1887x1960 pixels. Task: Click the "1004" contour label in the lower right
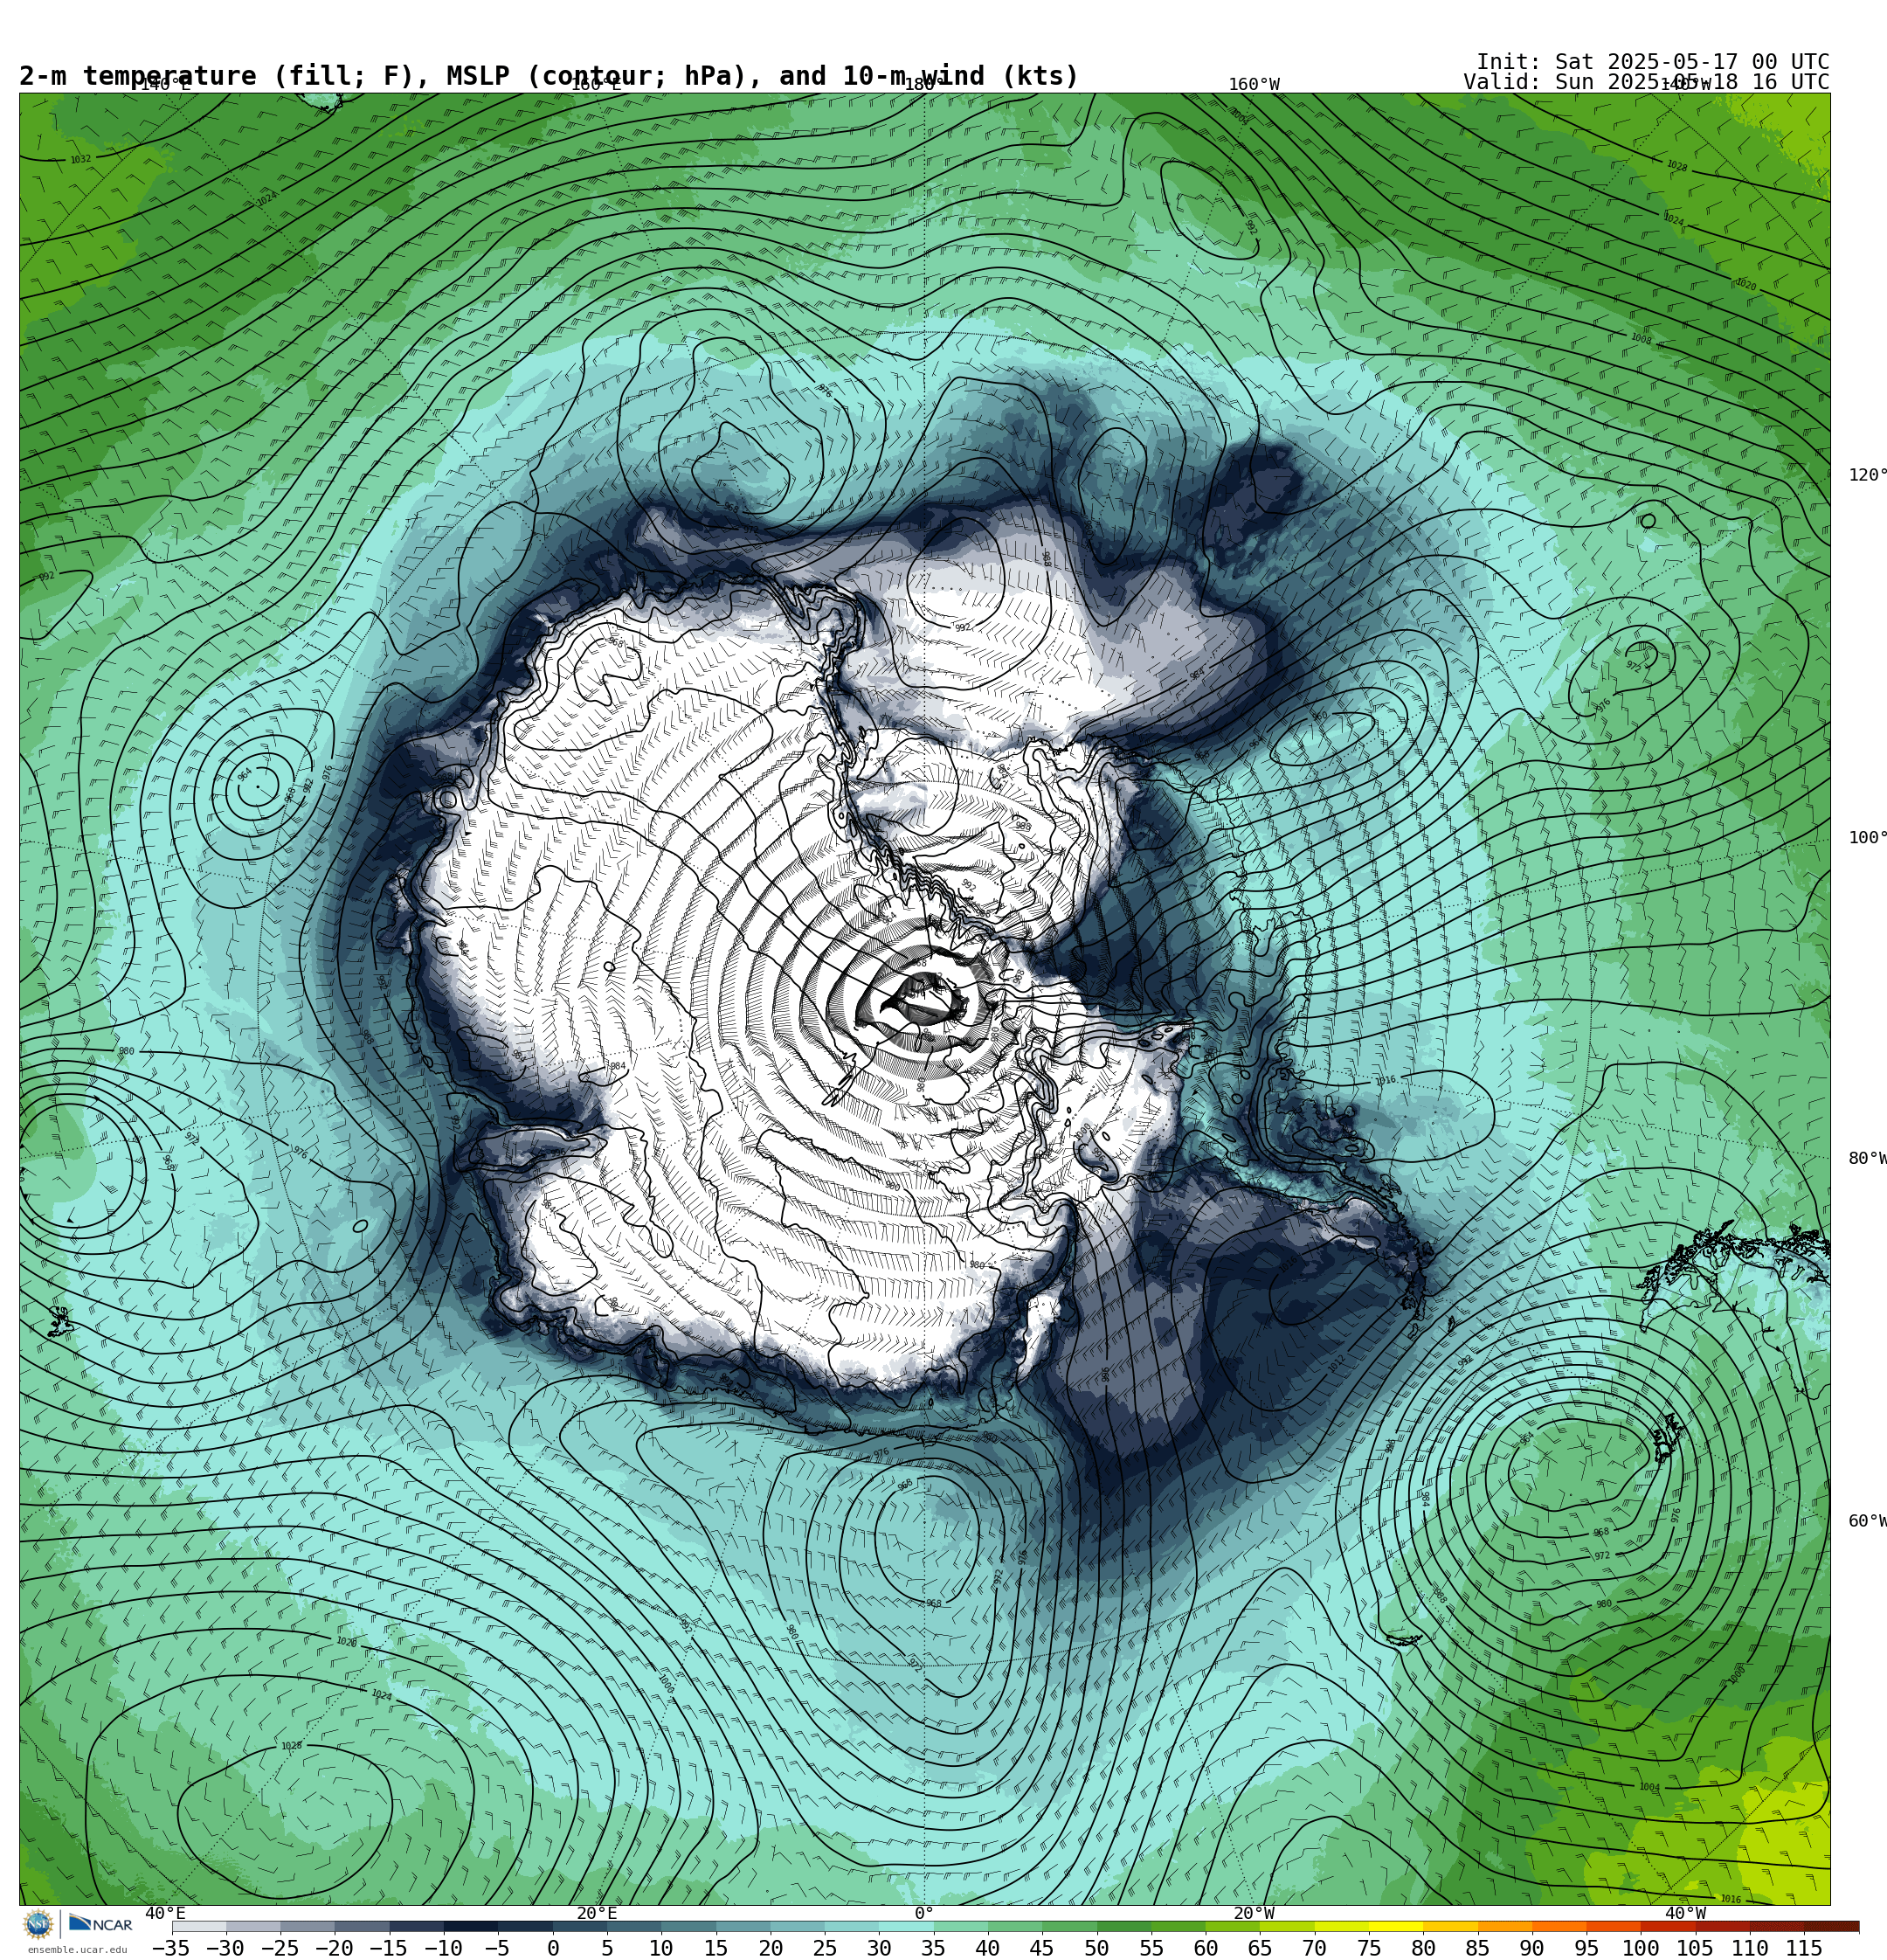click(1649, 1787)
